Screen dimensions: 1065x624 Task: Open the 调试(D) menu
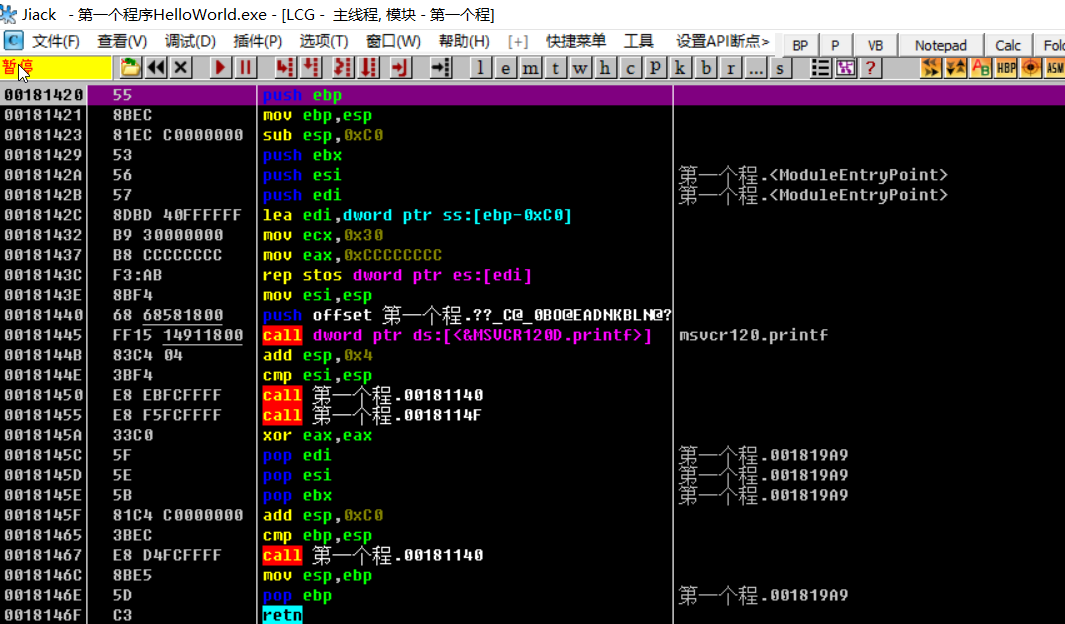point(190,41)
